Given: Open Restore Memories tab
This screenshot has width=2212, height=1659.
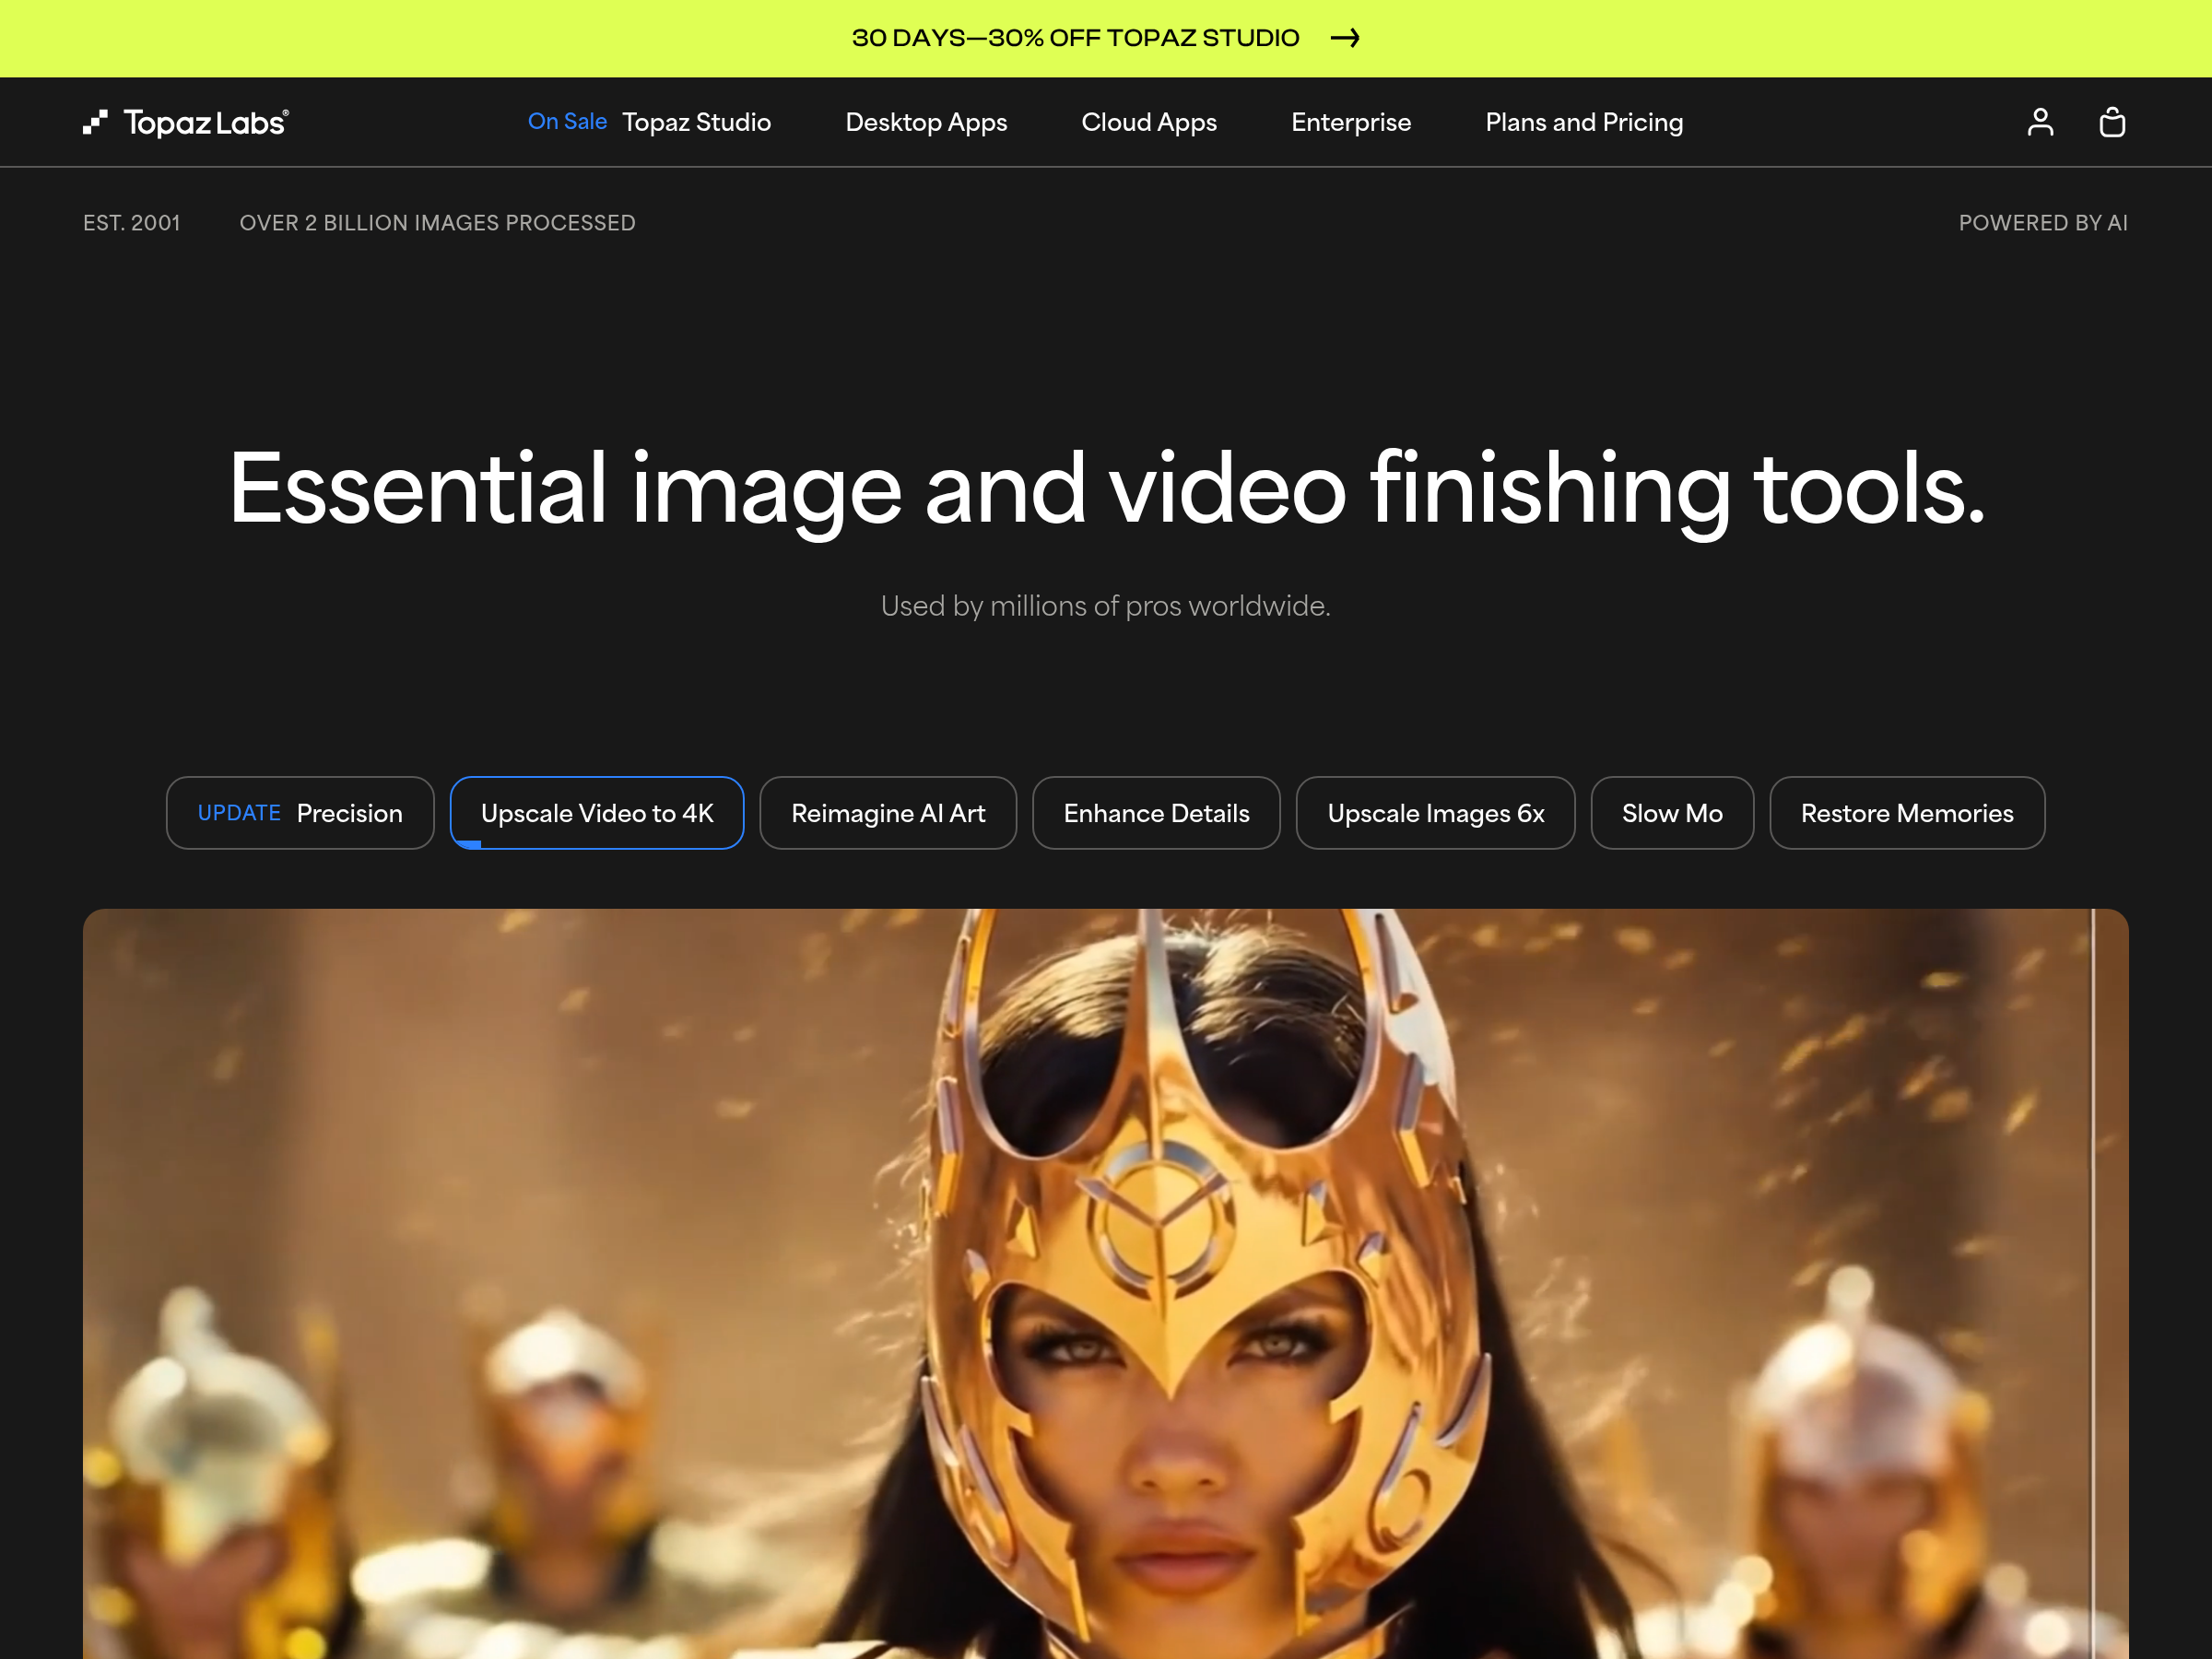Looking at the screenshot, I should coord(1906,813).
